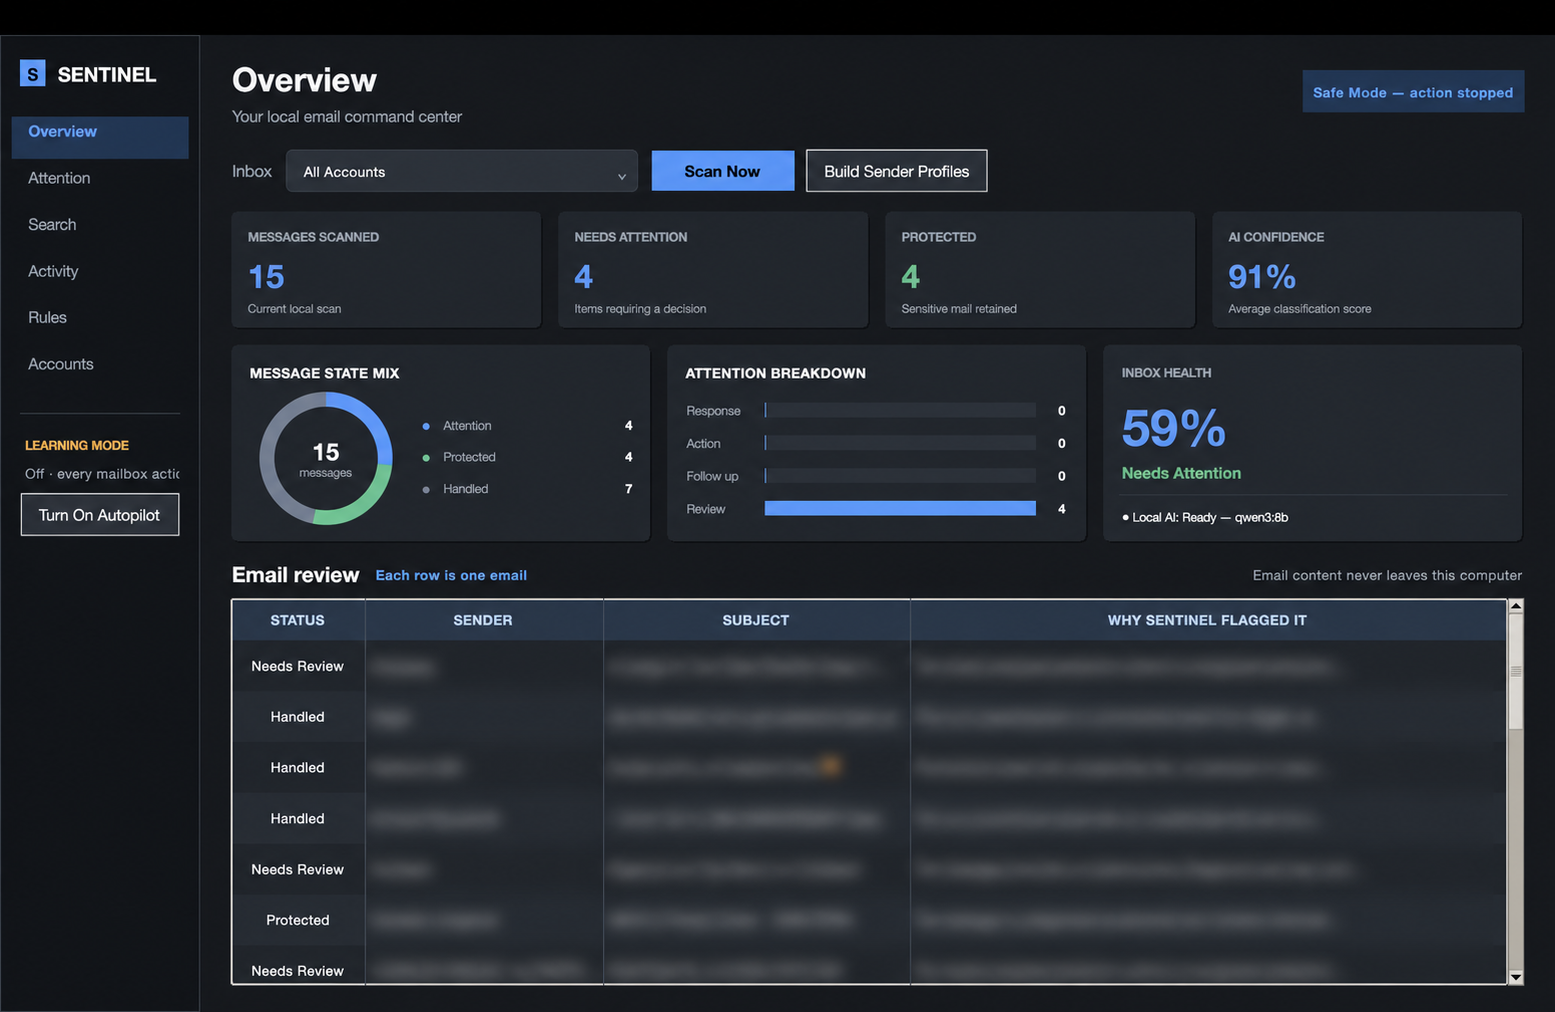Click the Follow up row in Attention Breakdown
Screen dimensions: 1555x1012
pos(876,476)
